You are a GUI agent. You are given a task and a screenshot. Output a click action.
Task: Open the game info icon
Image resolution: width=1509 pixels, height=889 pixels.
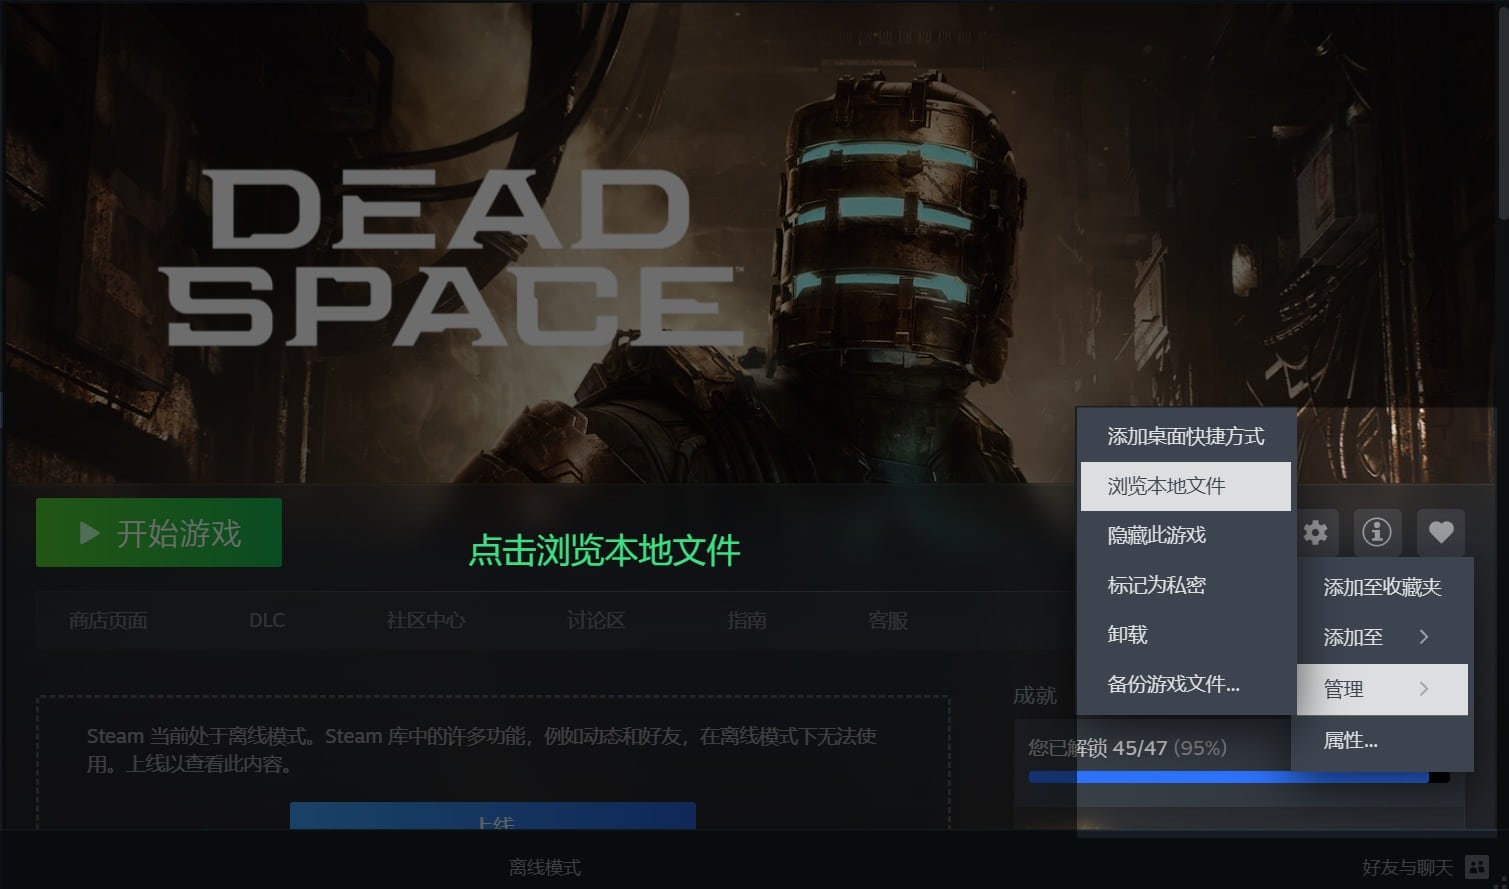pos(1377,532)
